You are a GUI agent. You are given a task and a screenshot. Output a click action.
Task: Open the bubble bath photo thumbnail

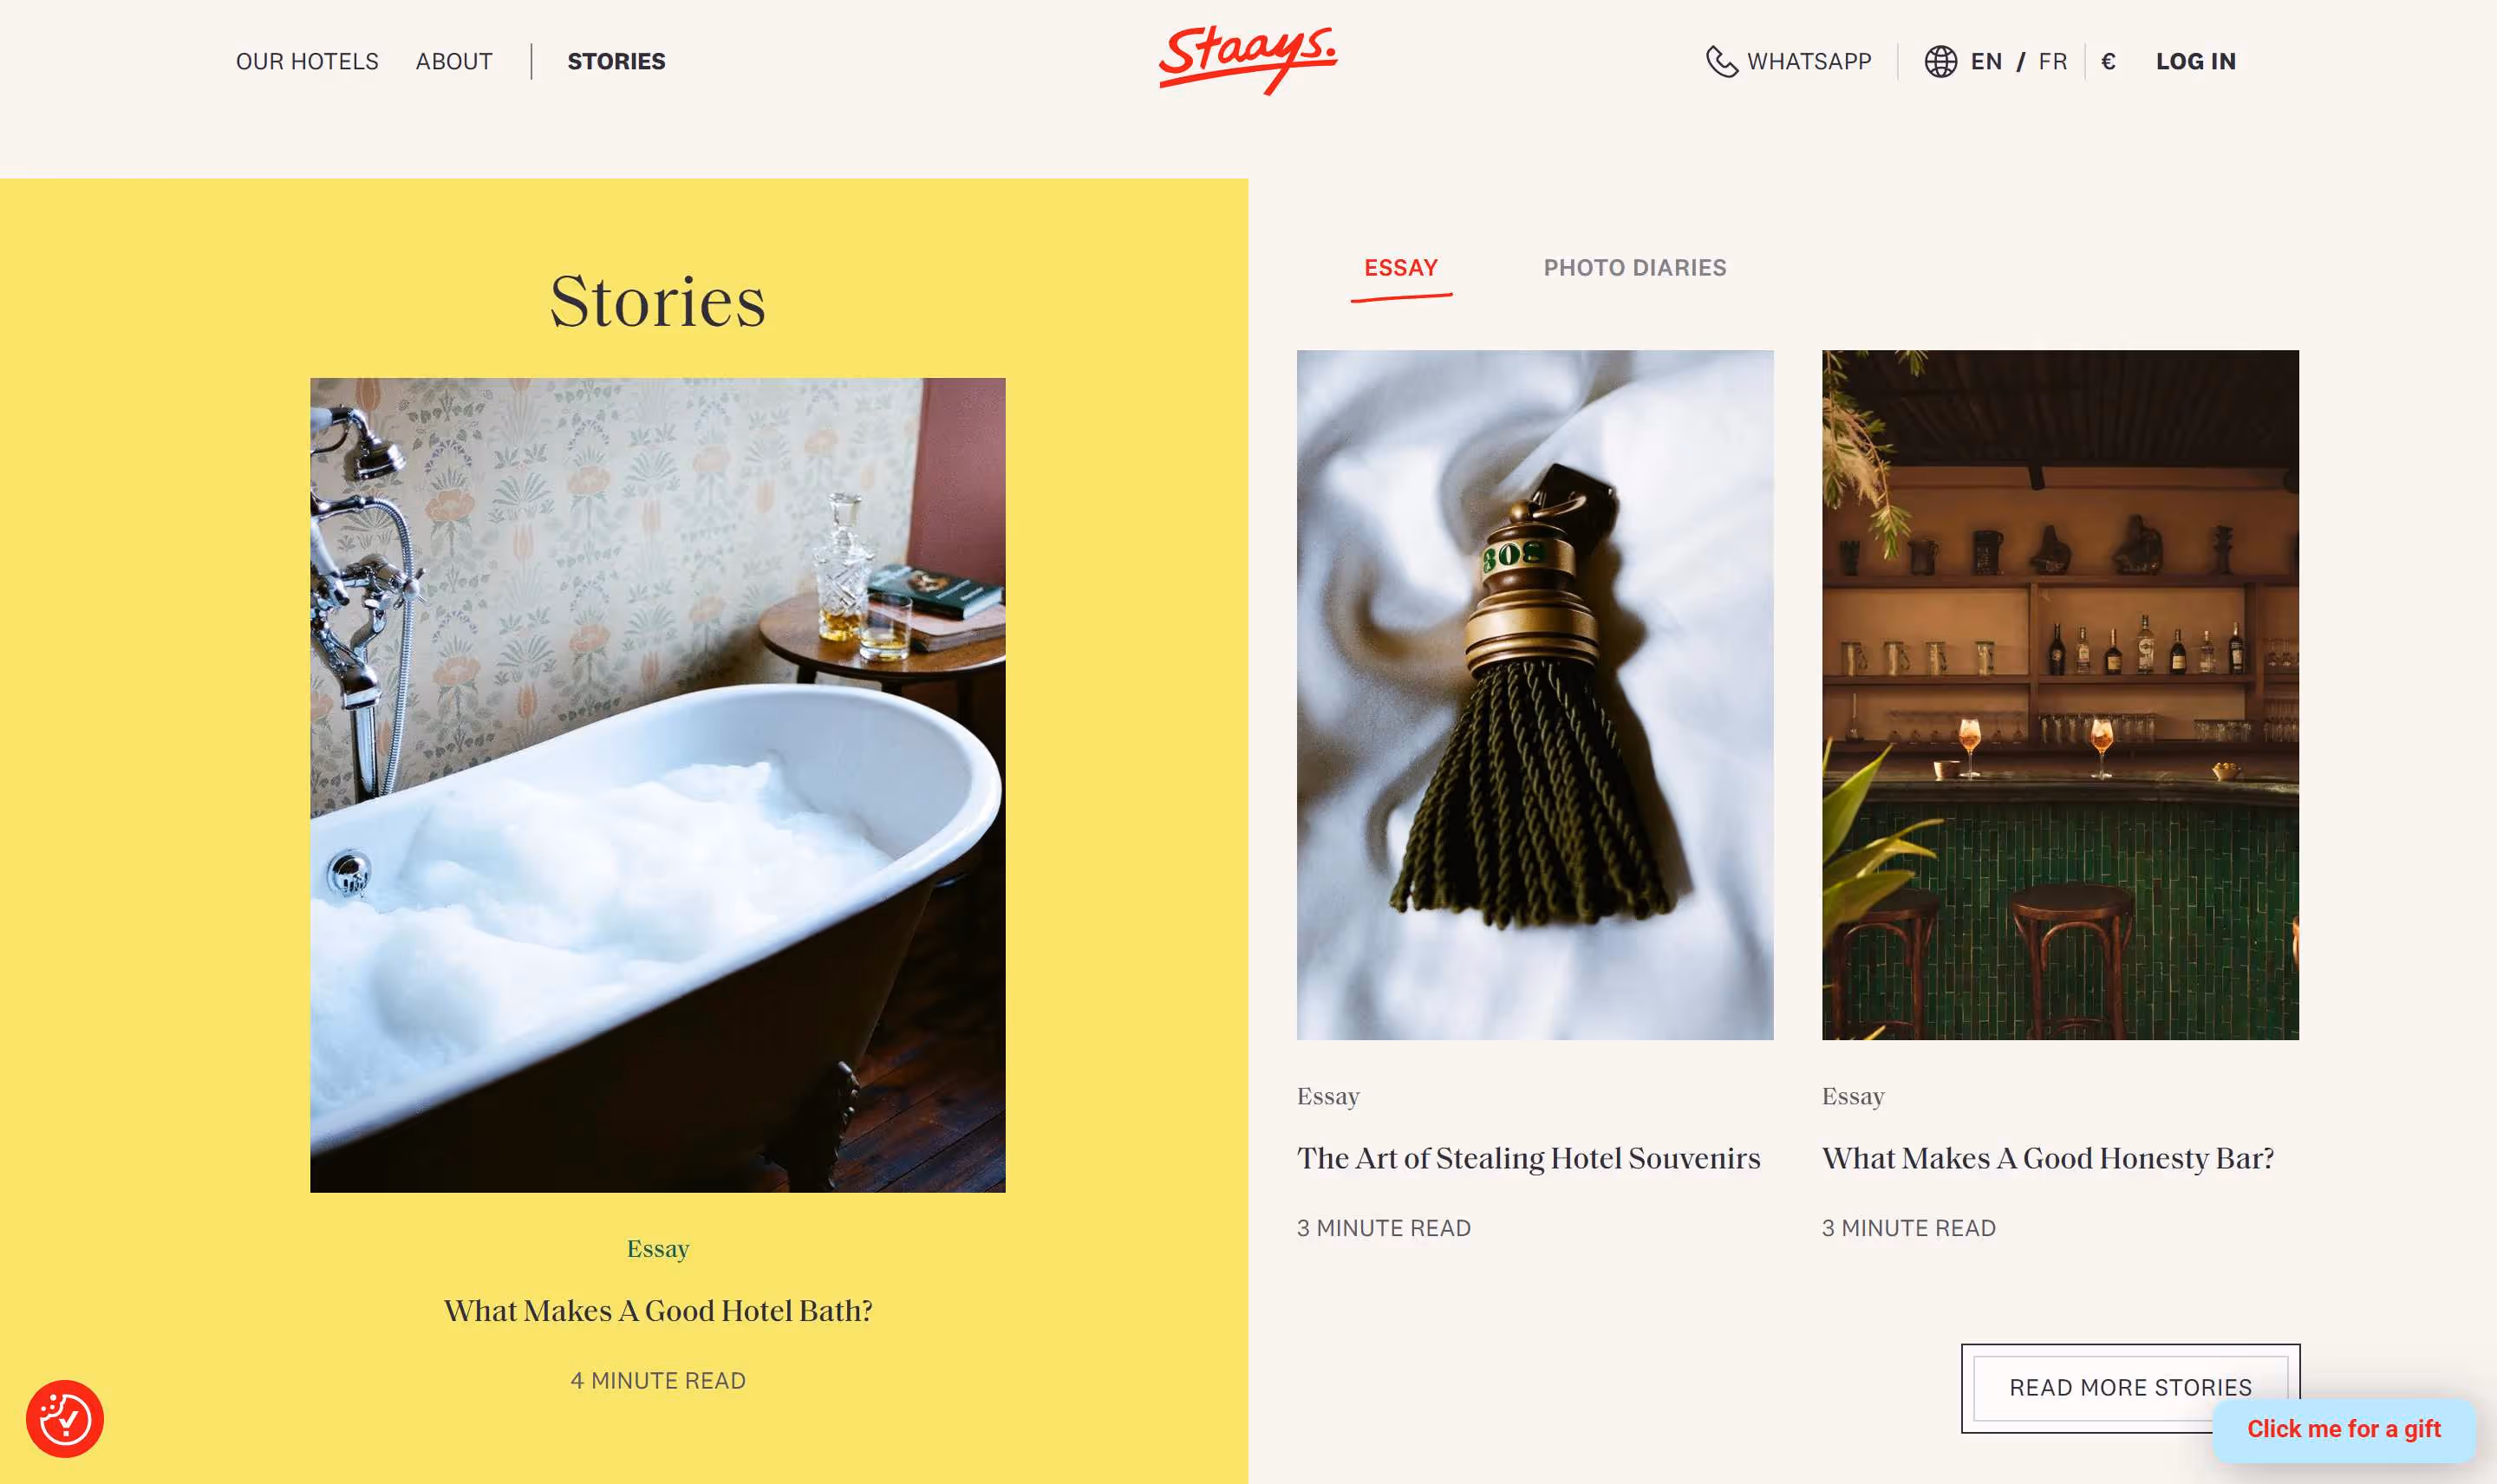(x=657, y=784)
